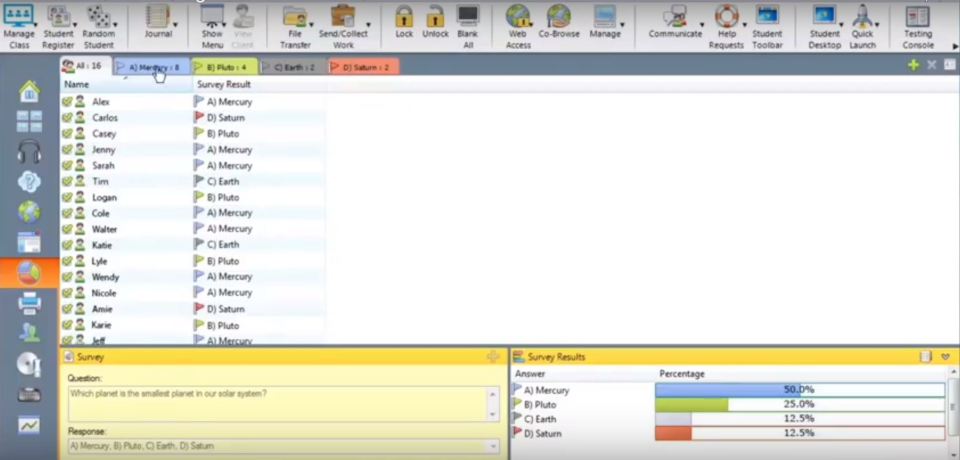Launch Co-Browse from the toolbar
The height and width of the screenshot is (460, 960).
559,22
